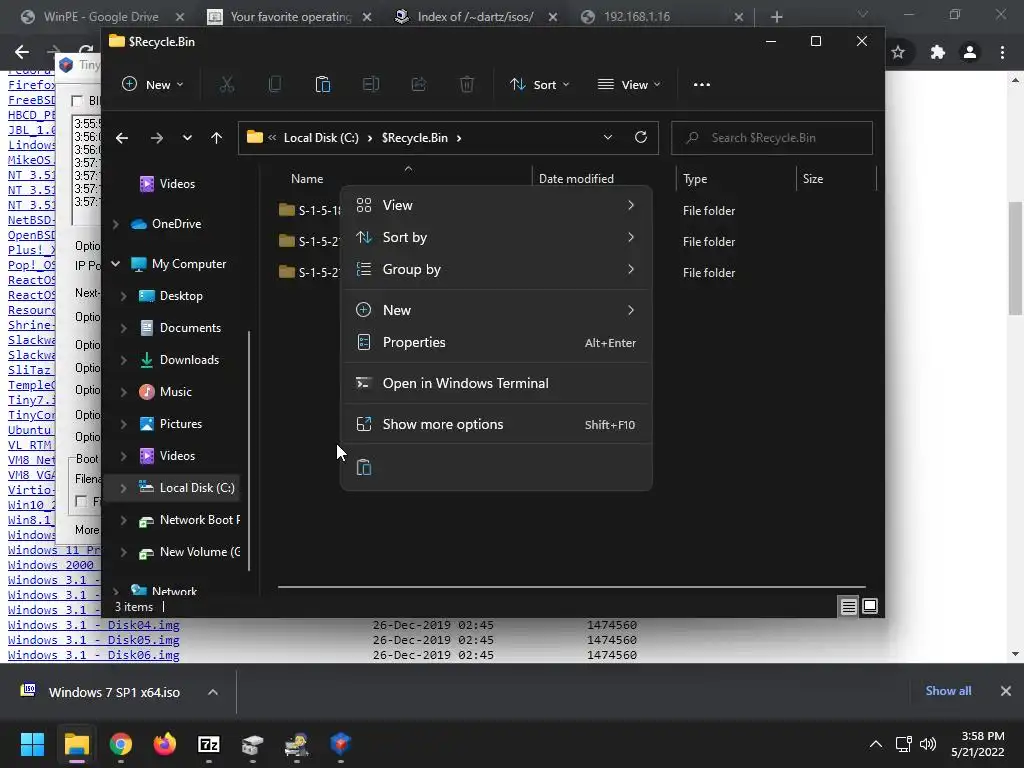Open the New dropdown in Explorer toolbar
The image size is (1024, 768).
153,84
